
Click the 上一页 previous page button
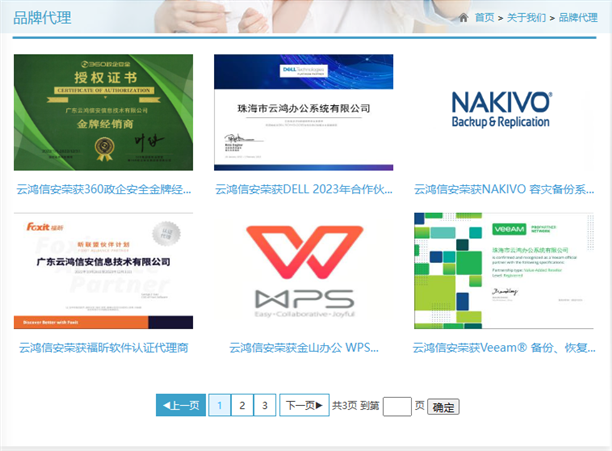181,405
